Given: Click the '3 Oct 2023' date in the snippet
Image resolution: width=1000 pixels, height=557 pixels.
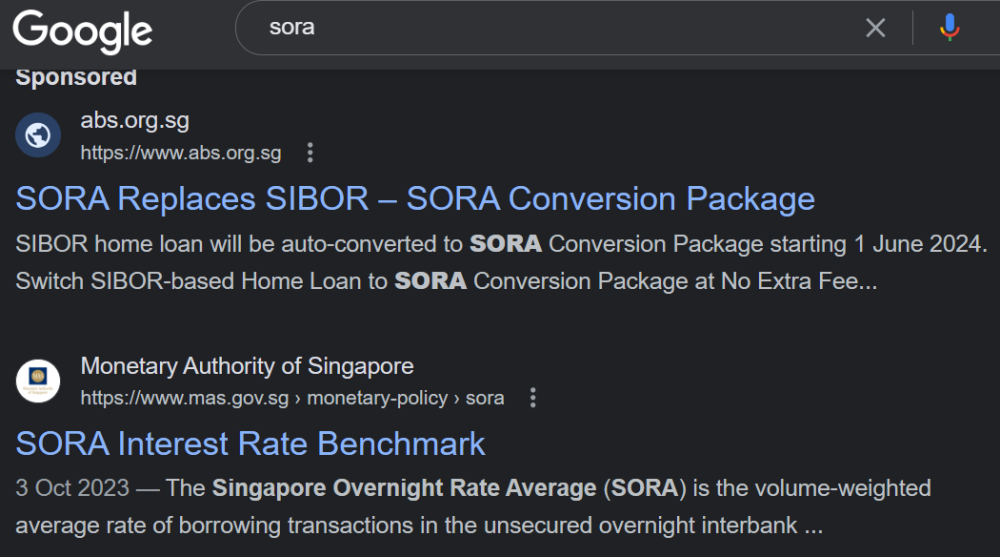Looking at the screenshot, I should tap(73, 488).
